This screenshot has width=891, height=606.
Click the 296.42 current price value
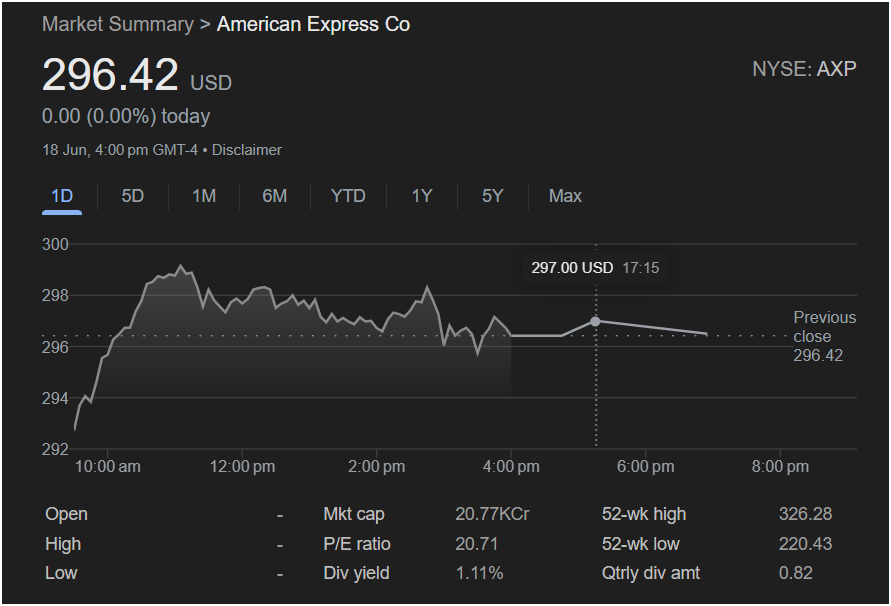pyautogui.click(x=110, y=74)
